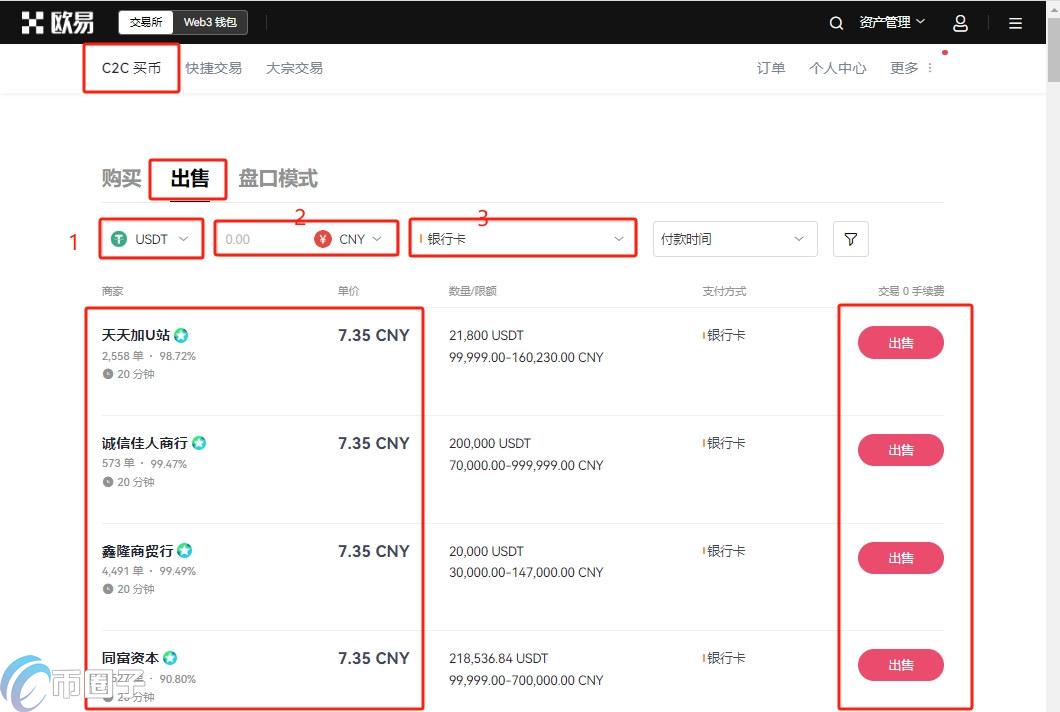The image size is (1060, 712).
Task: Open the 银行卡 payment method dropdown
Action: coord(522,239)
